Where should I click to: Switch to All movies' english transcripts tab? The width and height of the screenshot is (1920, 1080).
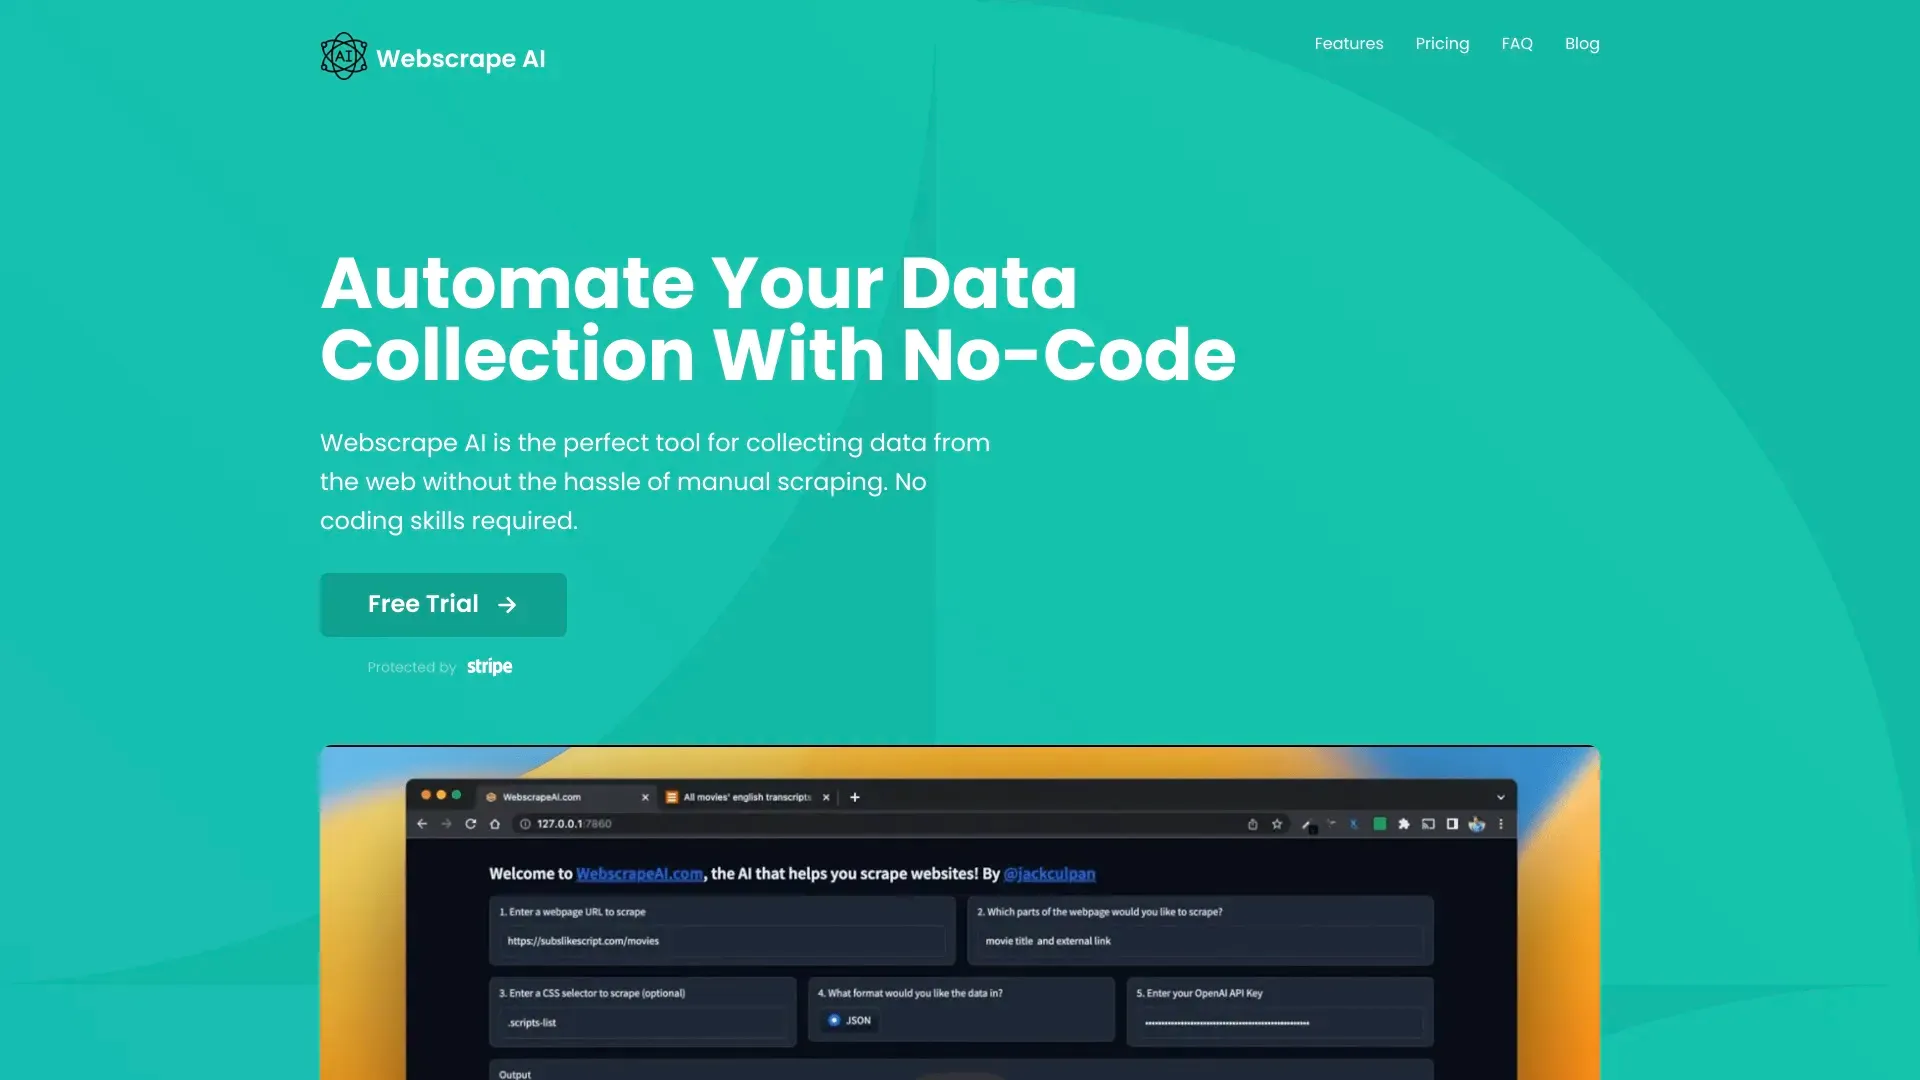point(748,797)
